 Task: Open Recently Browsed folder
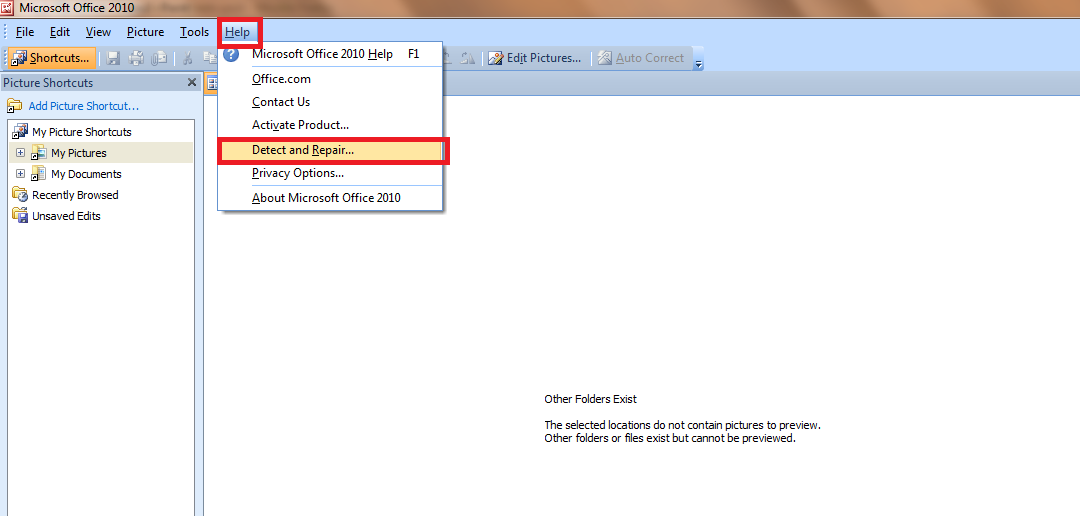coord(75,195)
